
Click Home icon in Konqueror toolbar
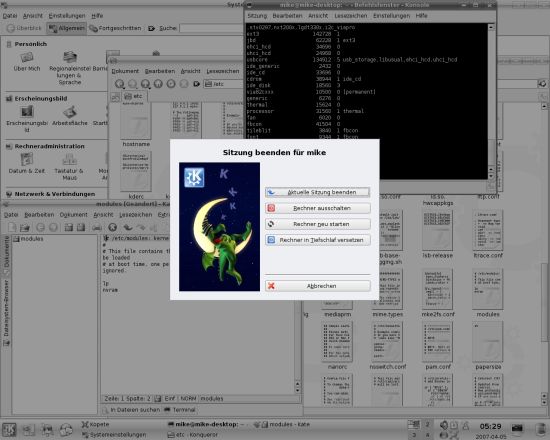[158, 84]
